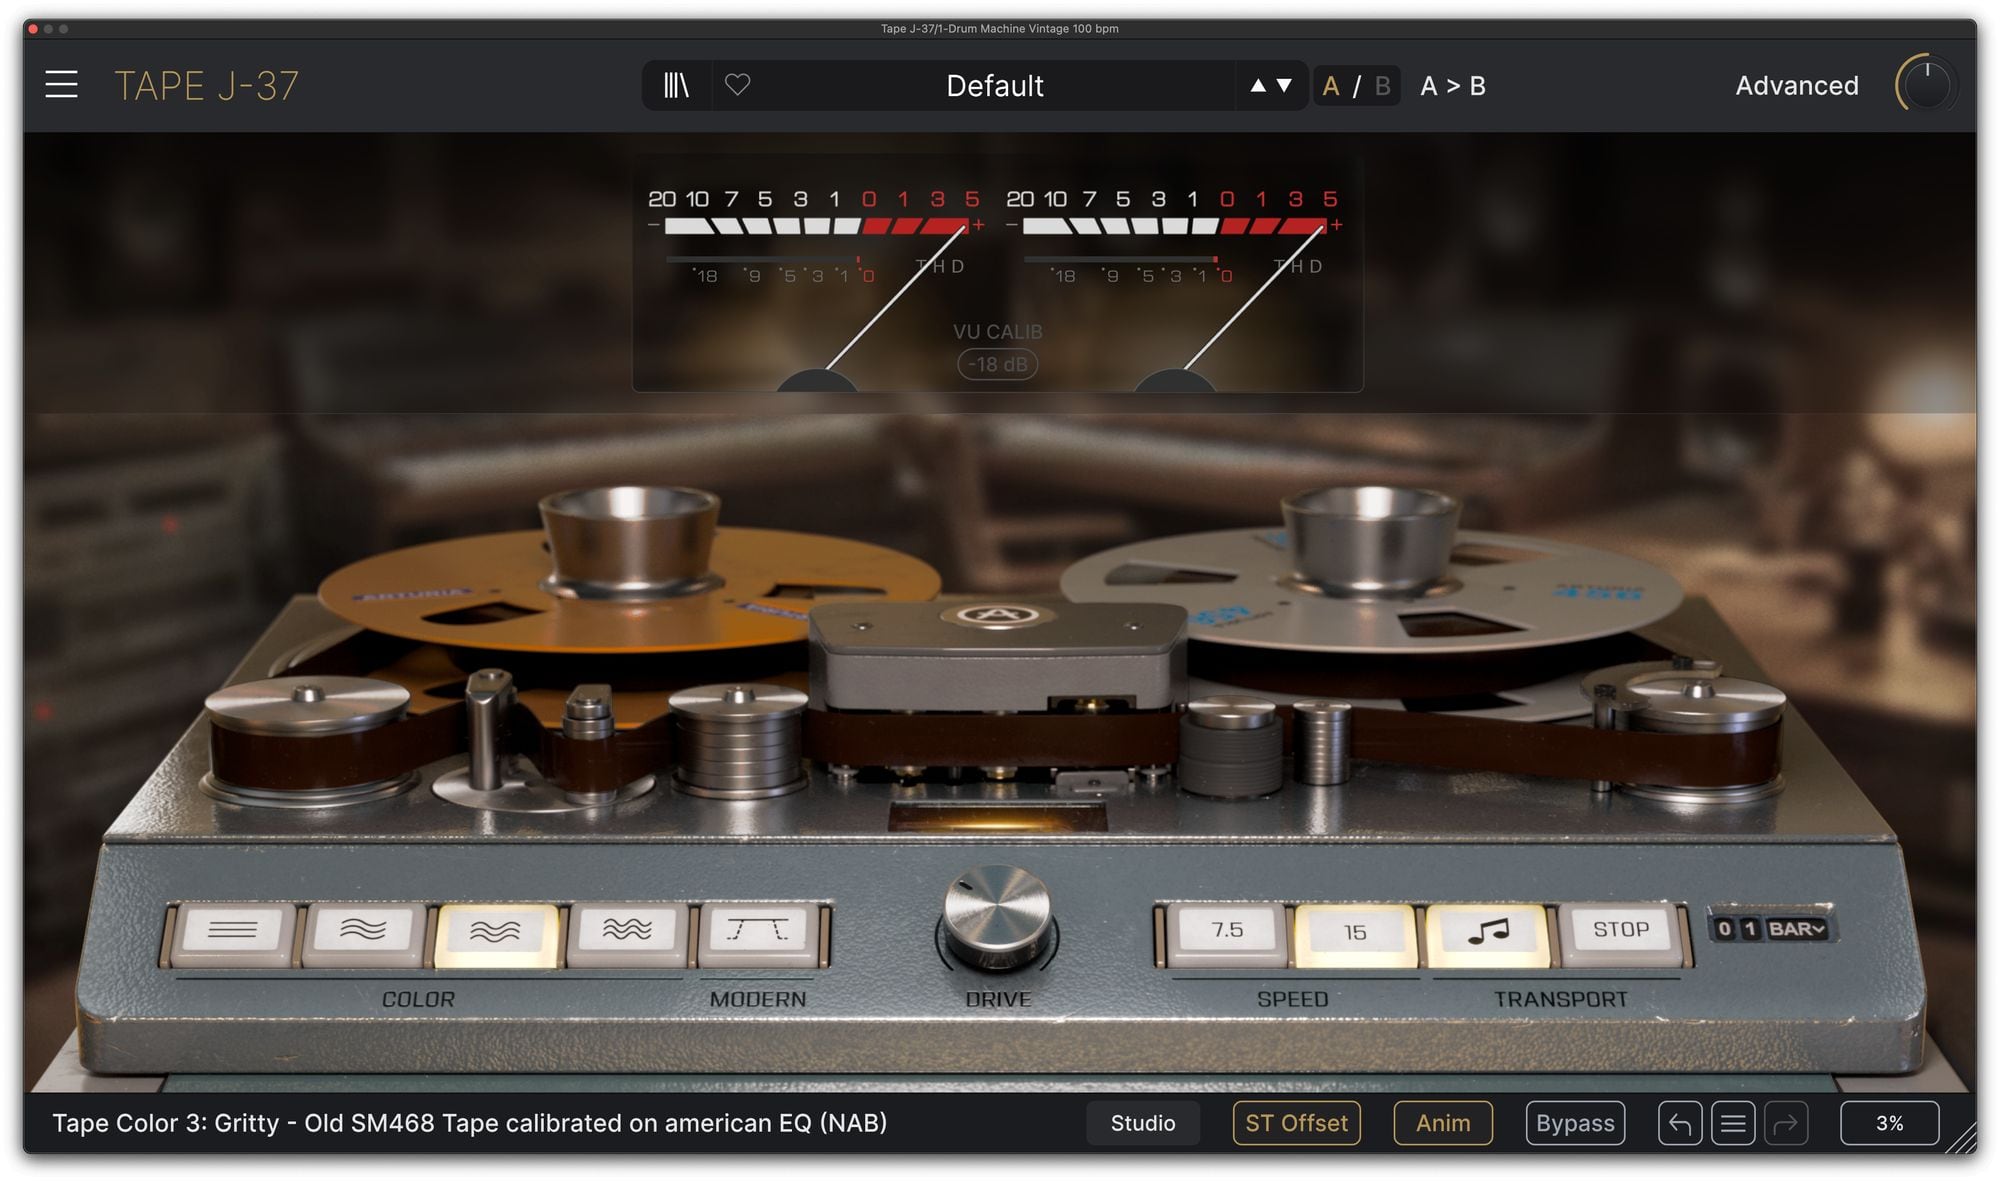The height and width of the screenshot is (1181, 2000).
Task: Expand the BAR unit dropdown
Action: [1797, 929]
